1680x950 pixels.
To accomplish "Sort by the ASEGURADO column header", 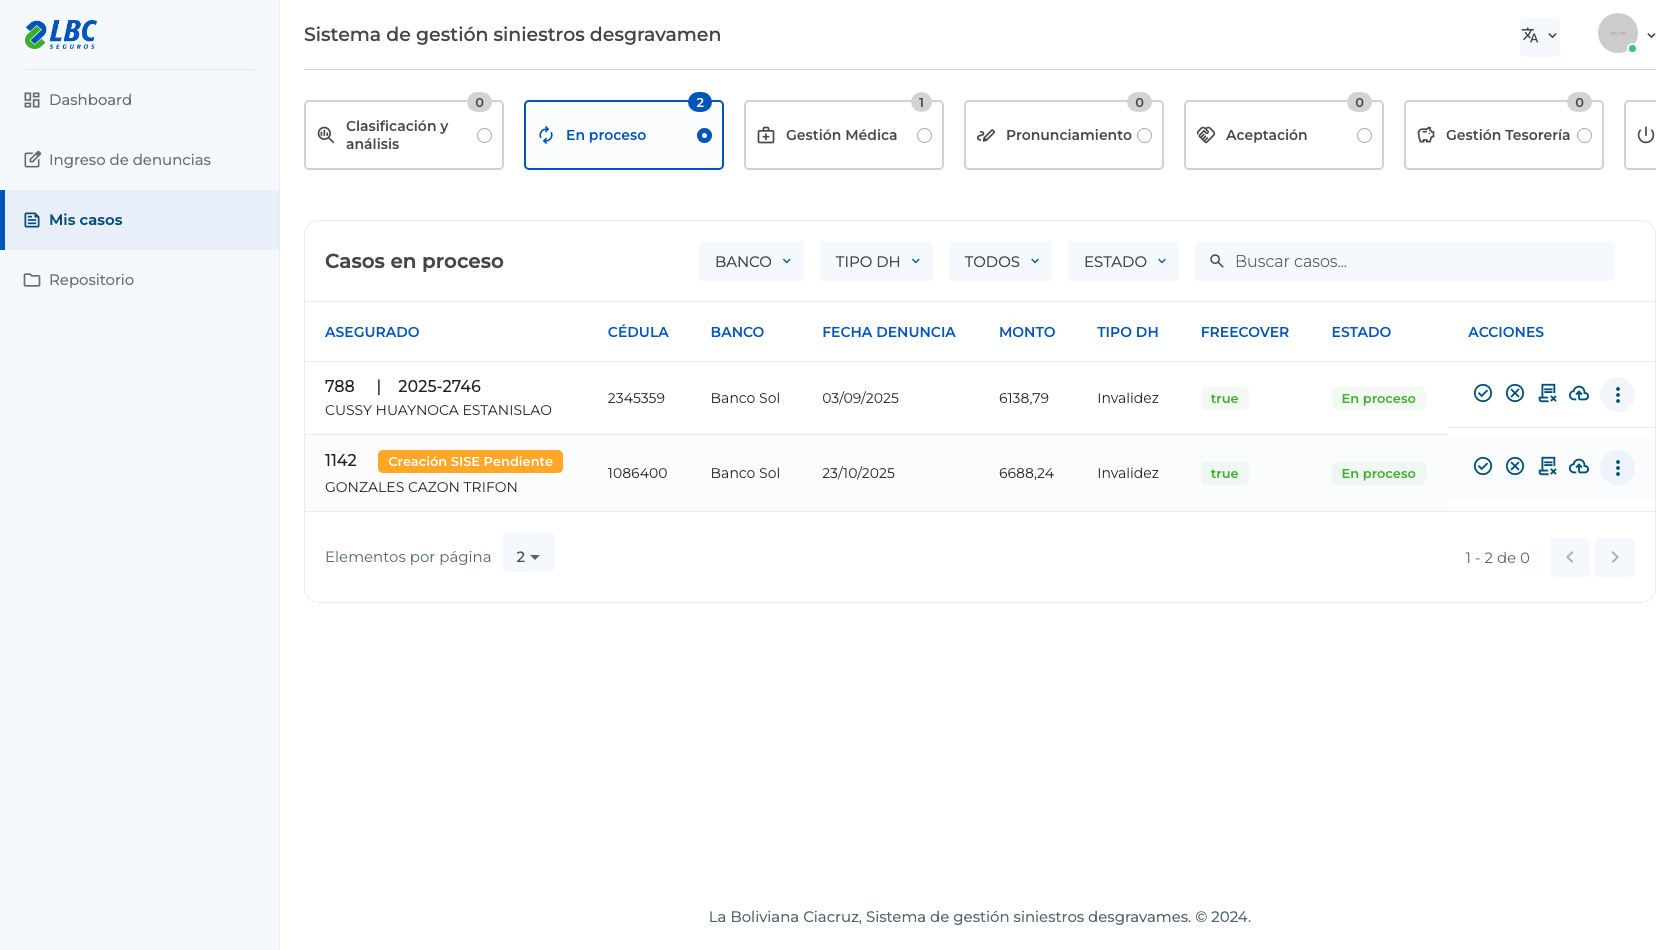I will pyautogui.click(x=372, y=332).
